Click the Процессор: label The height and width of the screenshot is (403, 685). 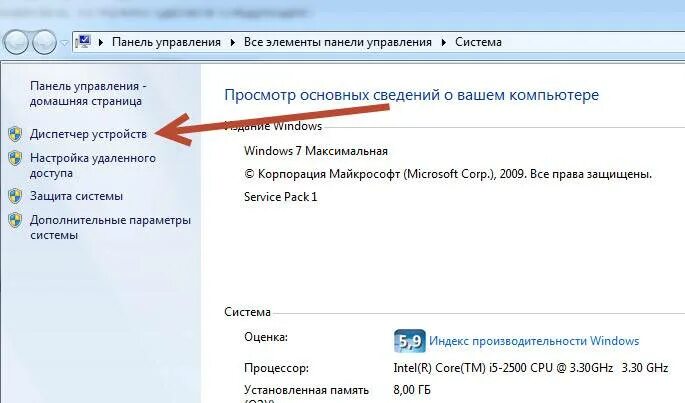click(x=276, y=368)
